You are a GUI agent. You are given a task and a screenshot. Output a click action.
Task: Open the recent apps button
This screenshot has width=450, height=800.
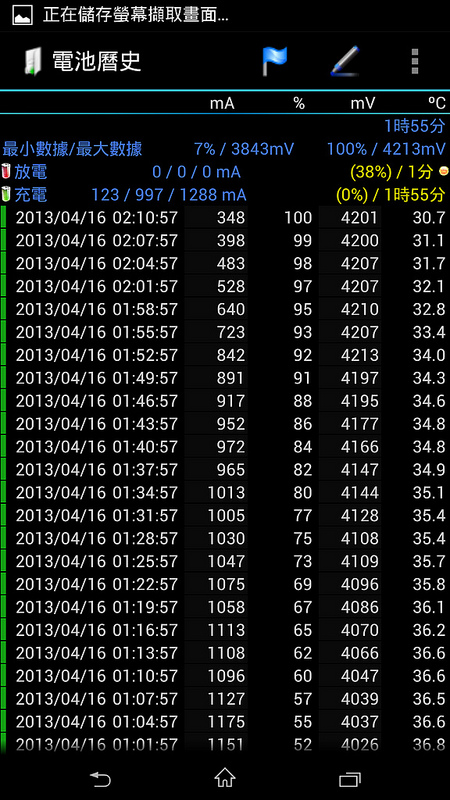(x=350, y=779)
